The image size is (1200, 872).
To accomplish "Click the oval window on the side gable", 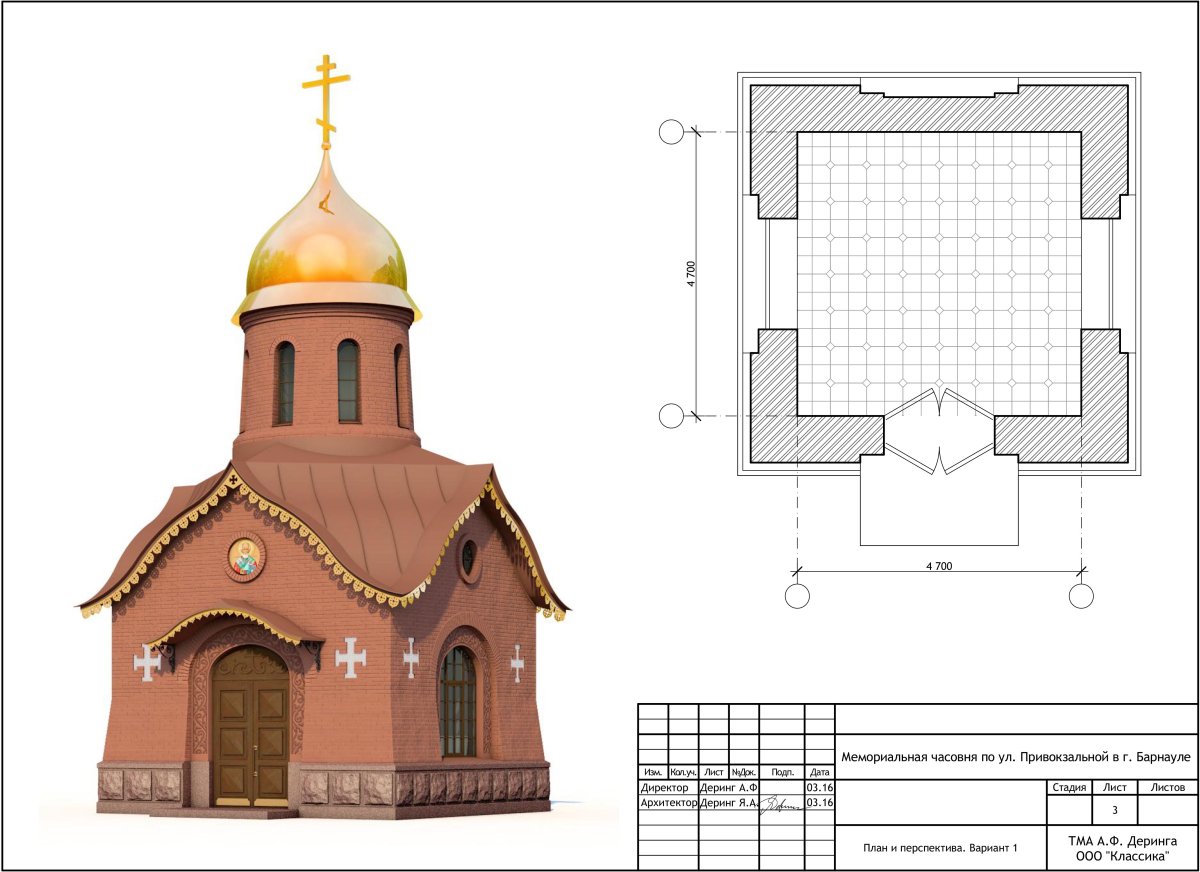I will [x=468, y=558].
